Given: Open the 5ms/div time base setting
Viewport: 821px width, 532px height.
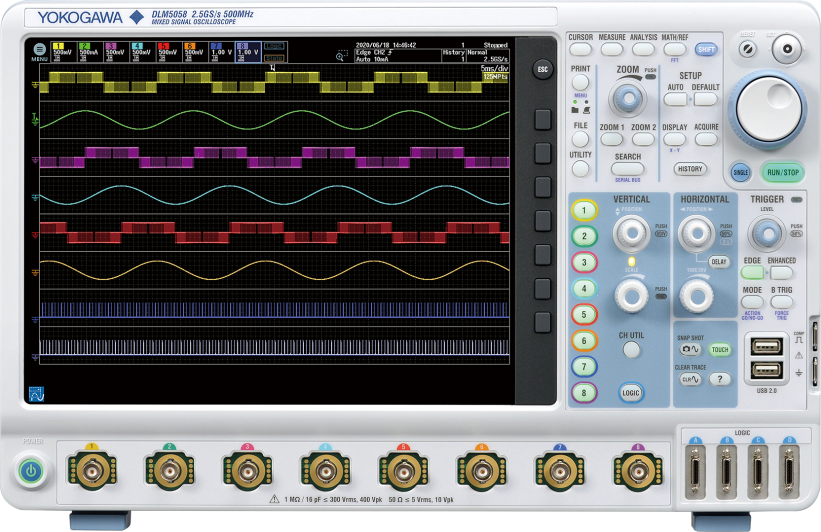Looking at the screenshot, I should pos(494,68).
